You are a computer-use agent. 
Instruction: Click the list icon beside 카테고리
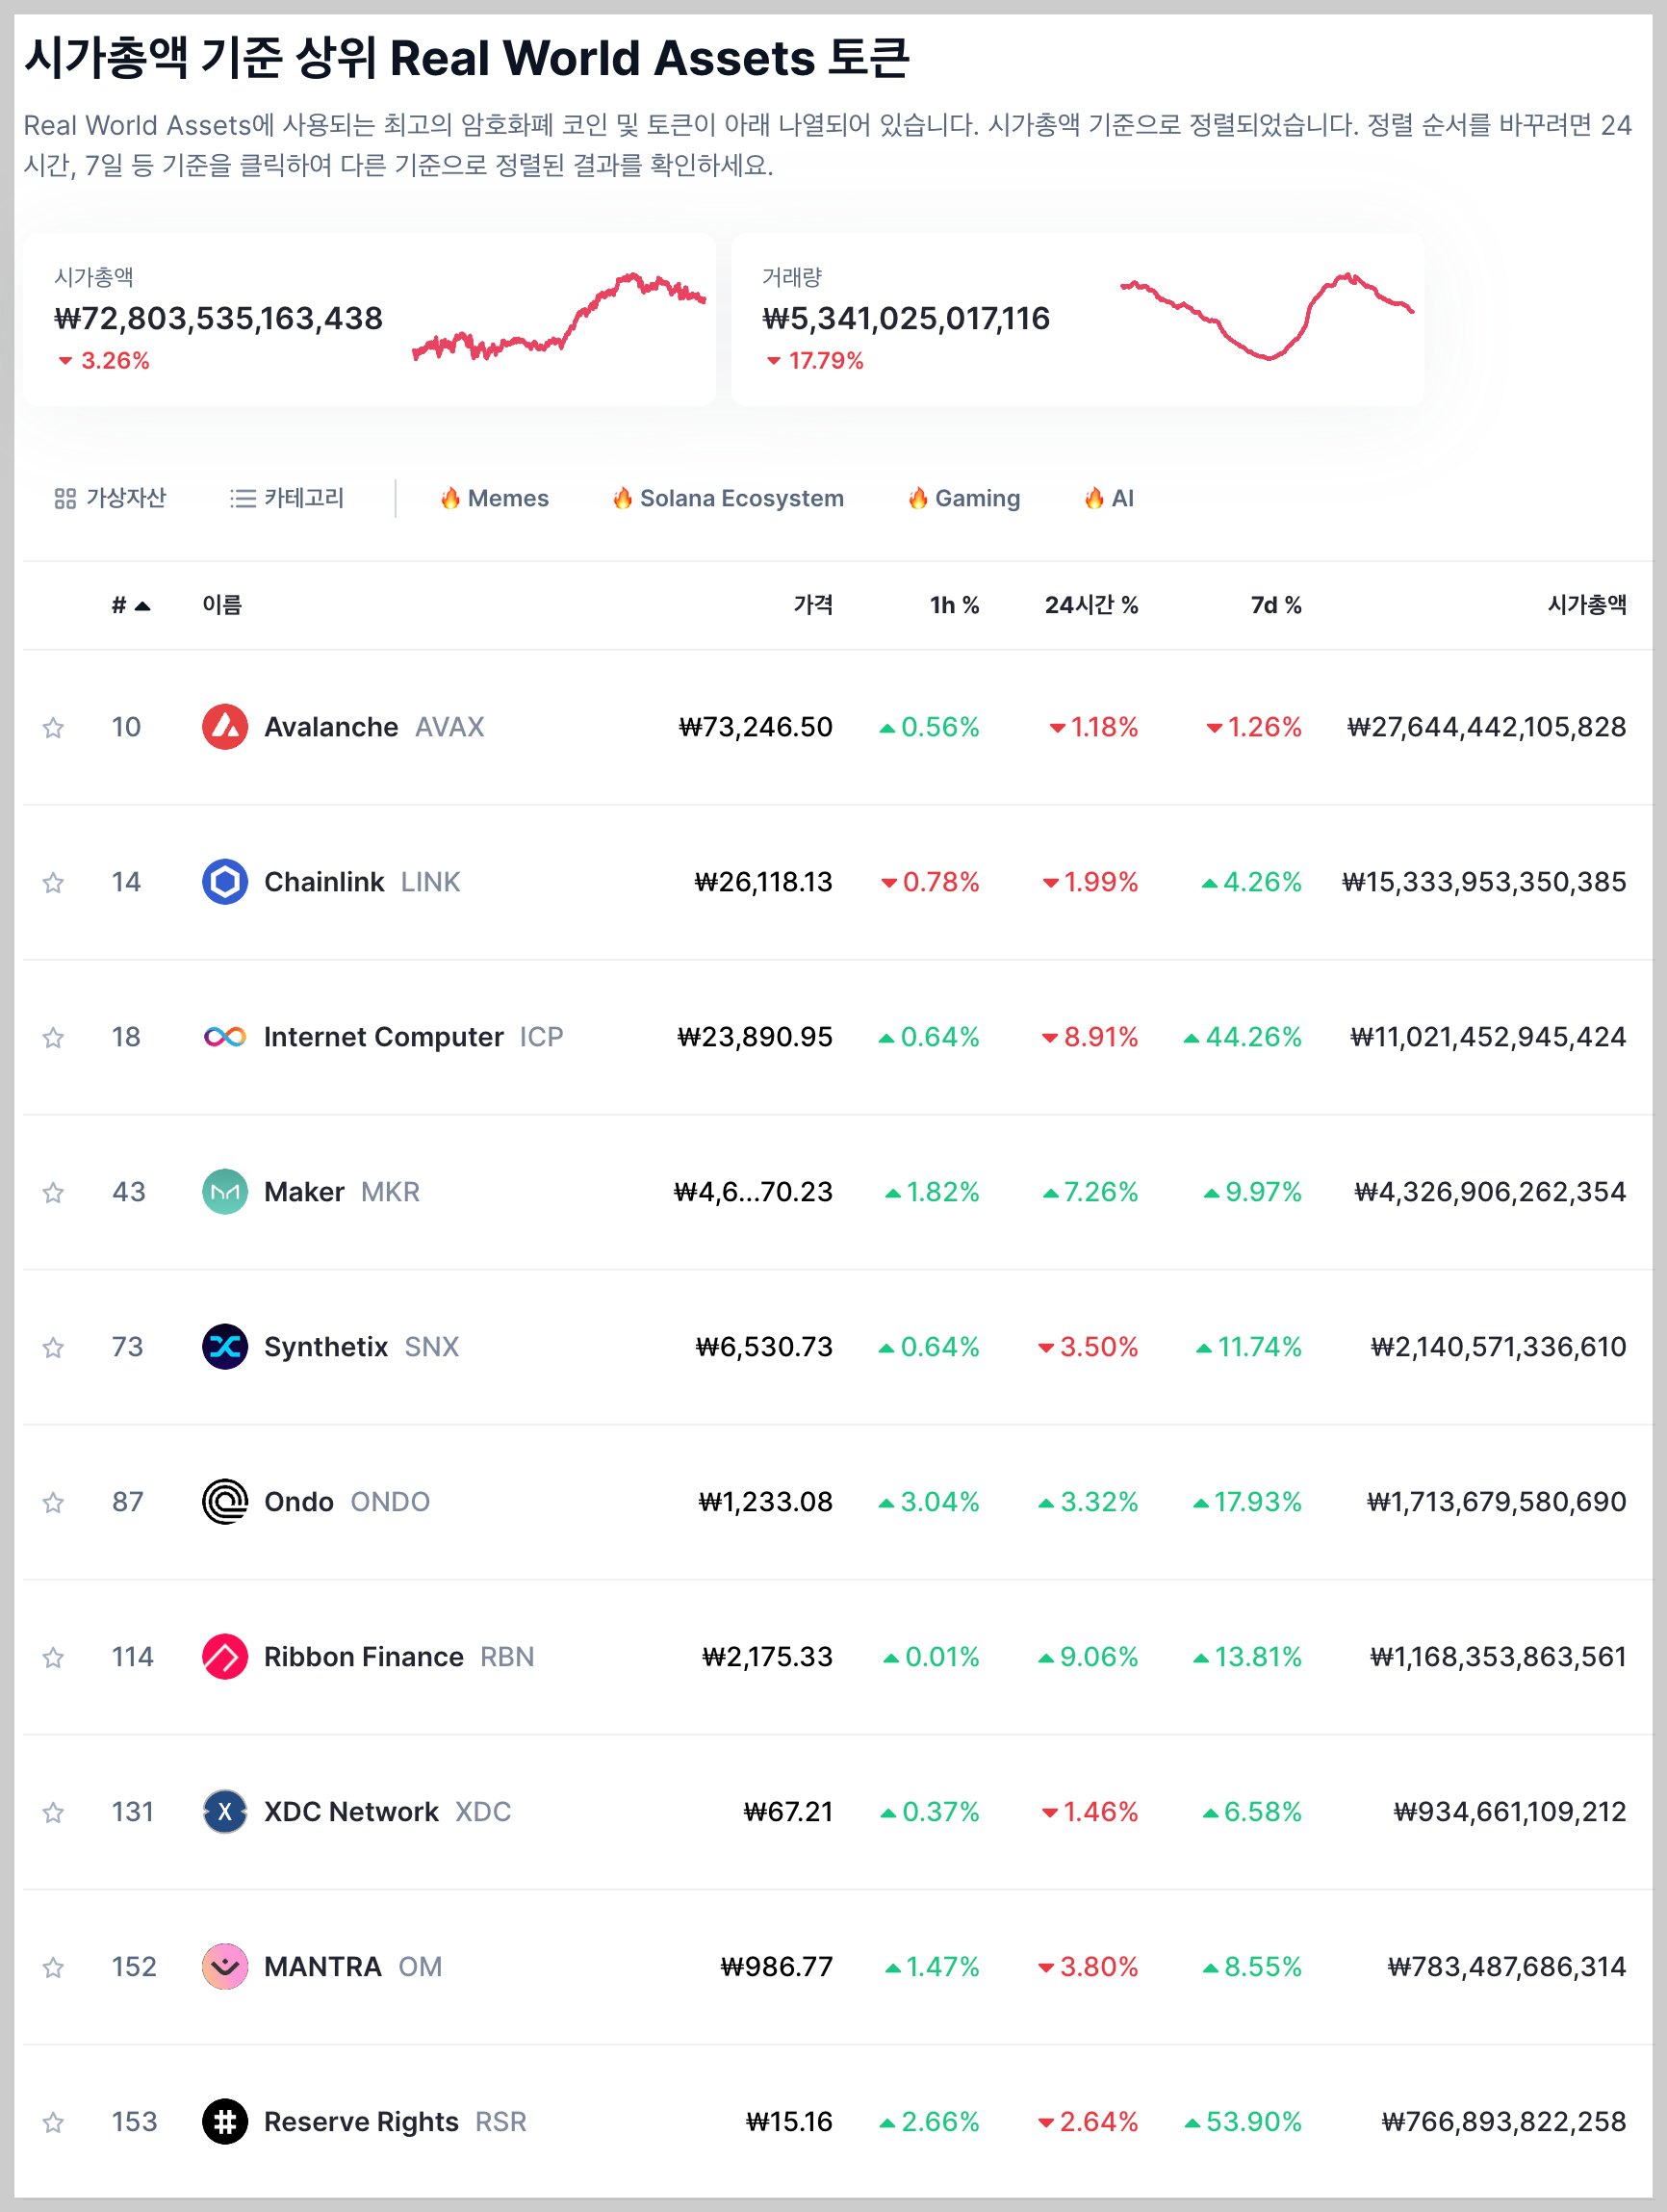pos(242,498)
